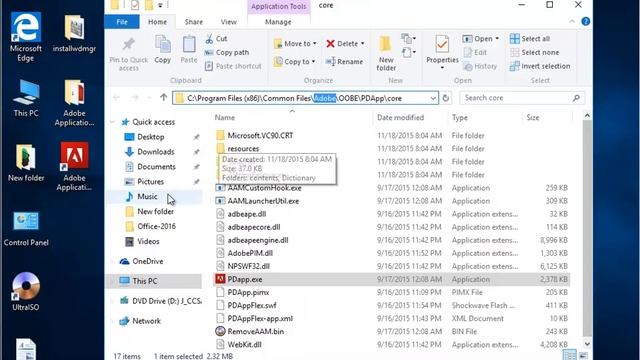This screenshot has width=640, height=360.
Task: Switch to the Share ribbon tab
Action: (193, 22)
